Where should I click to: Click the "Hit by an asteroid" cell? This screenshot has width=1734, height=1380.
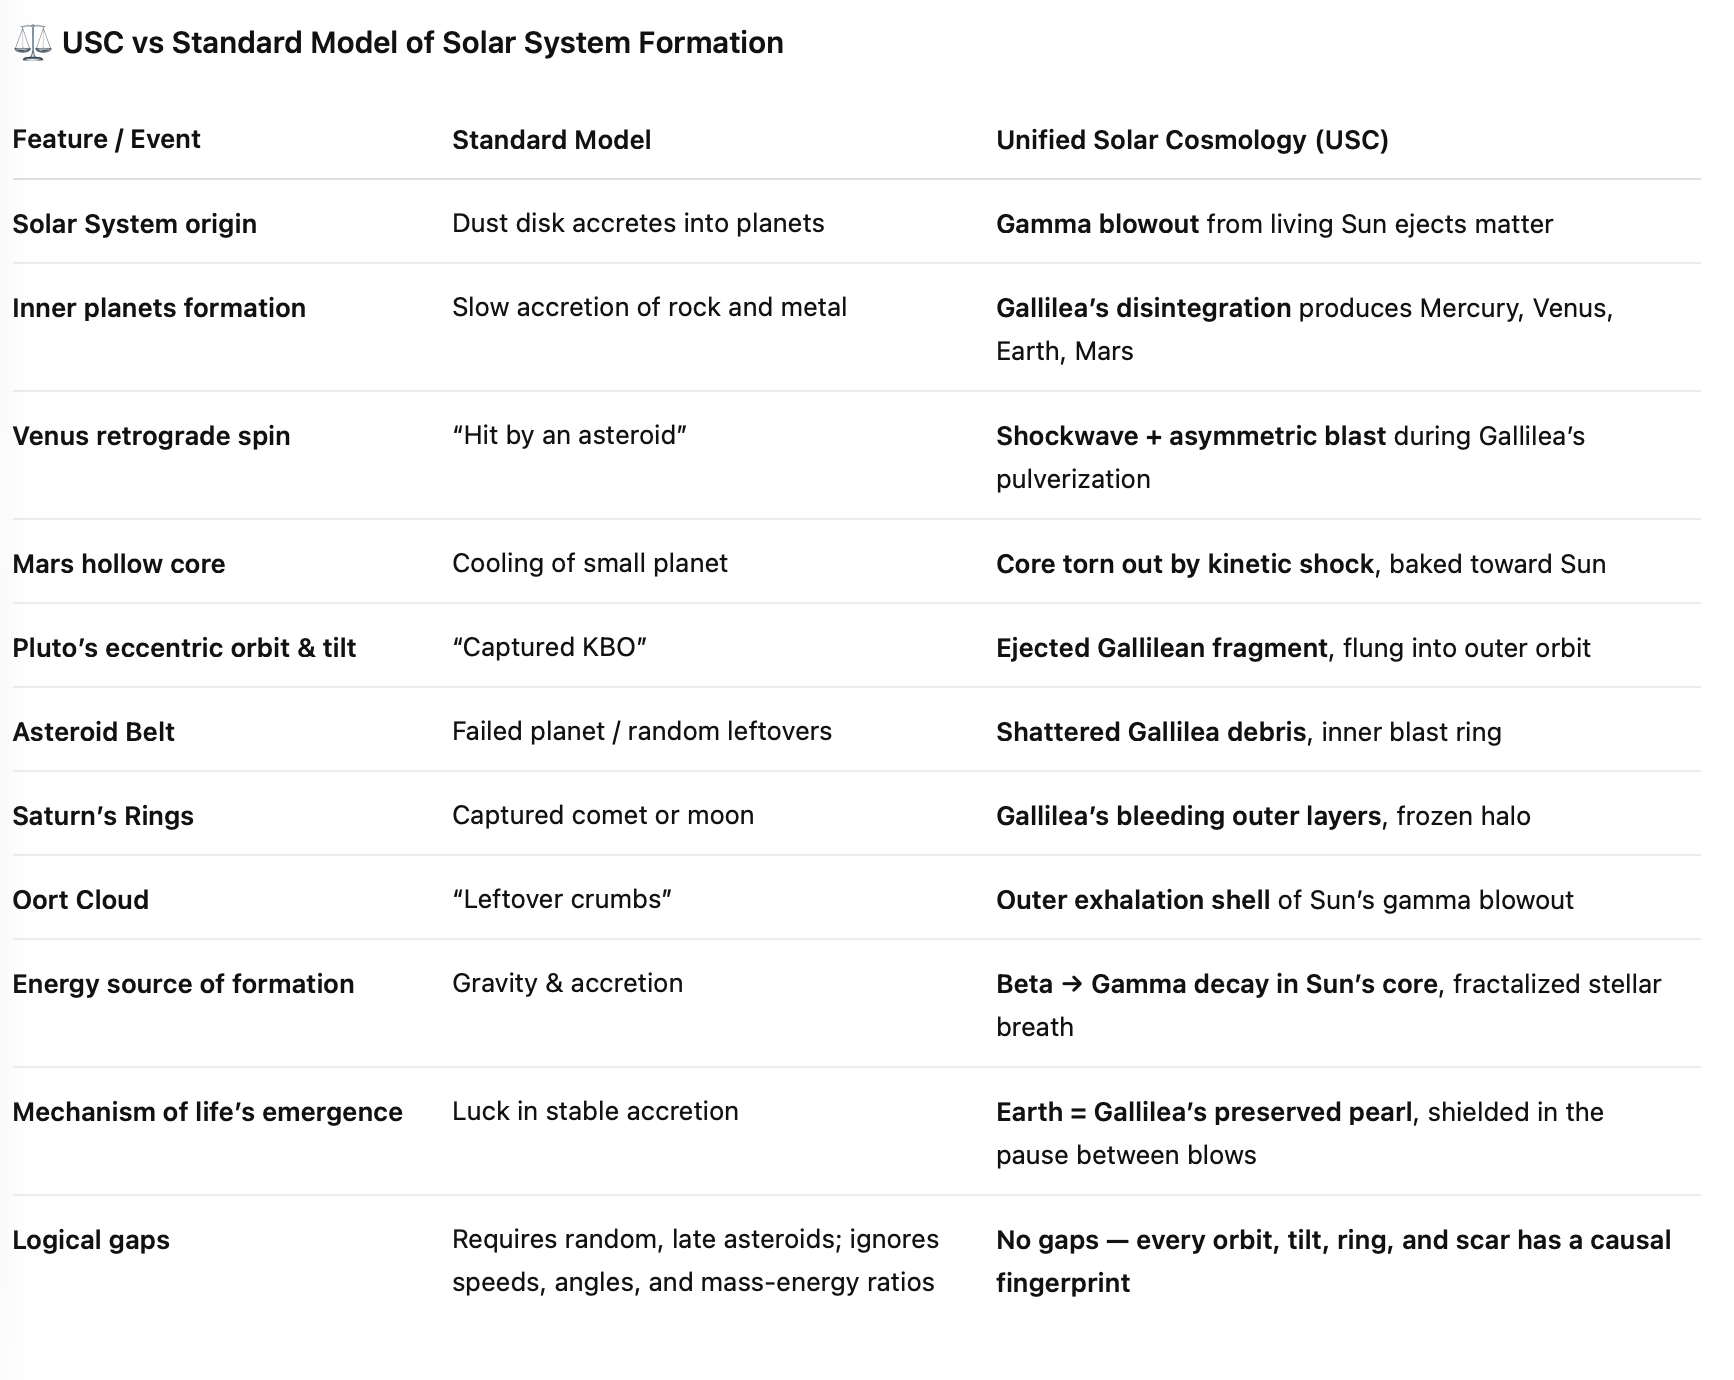[x=569, y=435]
